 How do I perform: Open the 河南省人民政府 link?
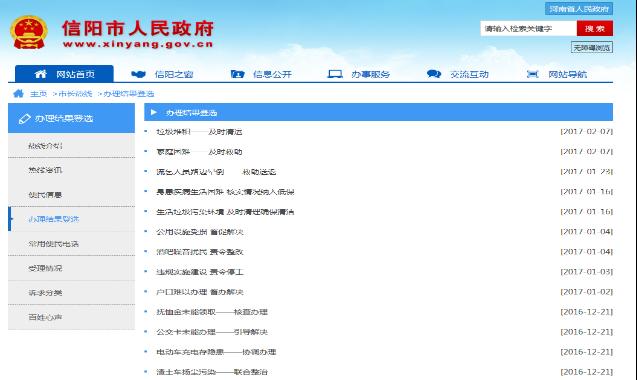[579, 9]
